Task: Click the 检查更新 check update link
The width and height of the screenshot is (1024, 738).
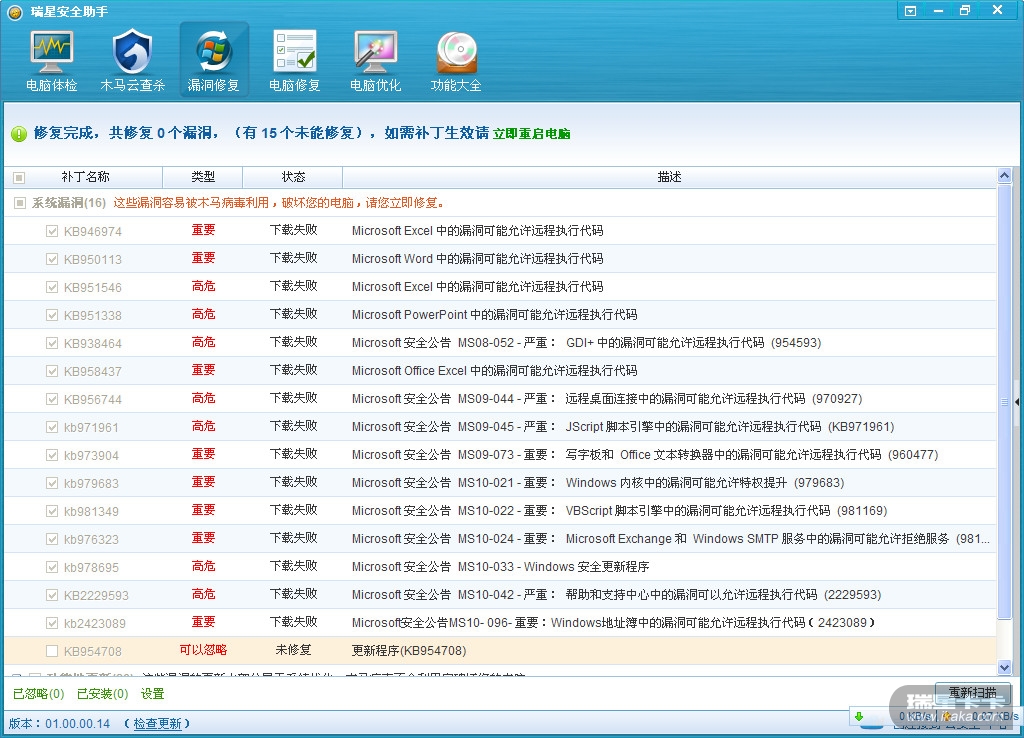Action: [157, 724]
